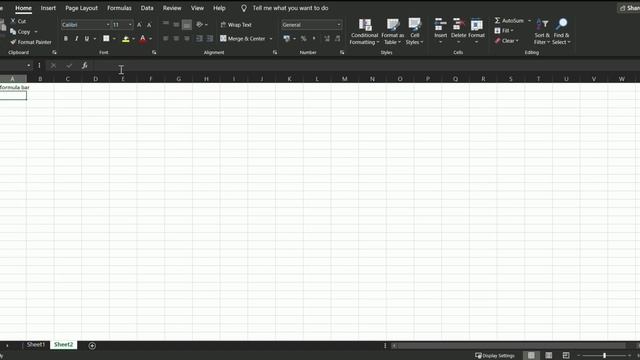Click the Cell Styles button

tap(415, 31)
